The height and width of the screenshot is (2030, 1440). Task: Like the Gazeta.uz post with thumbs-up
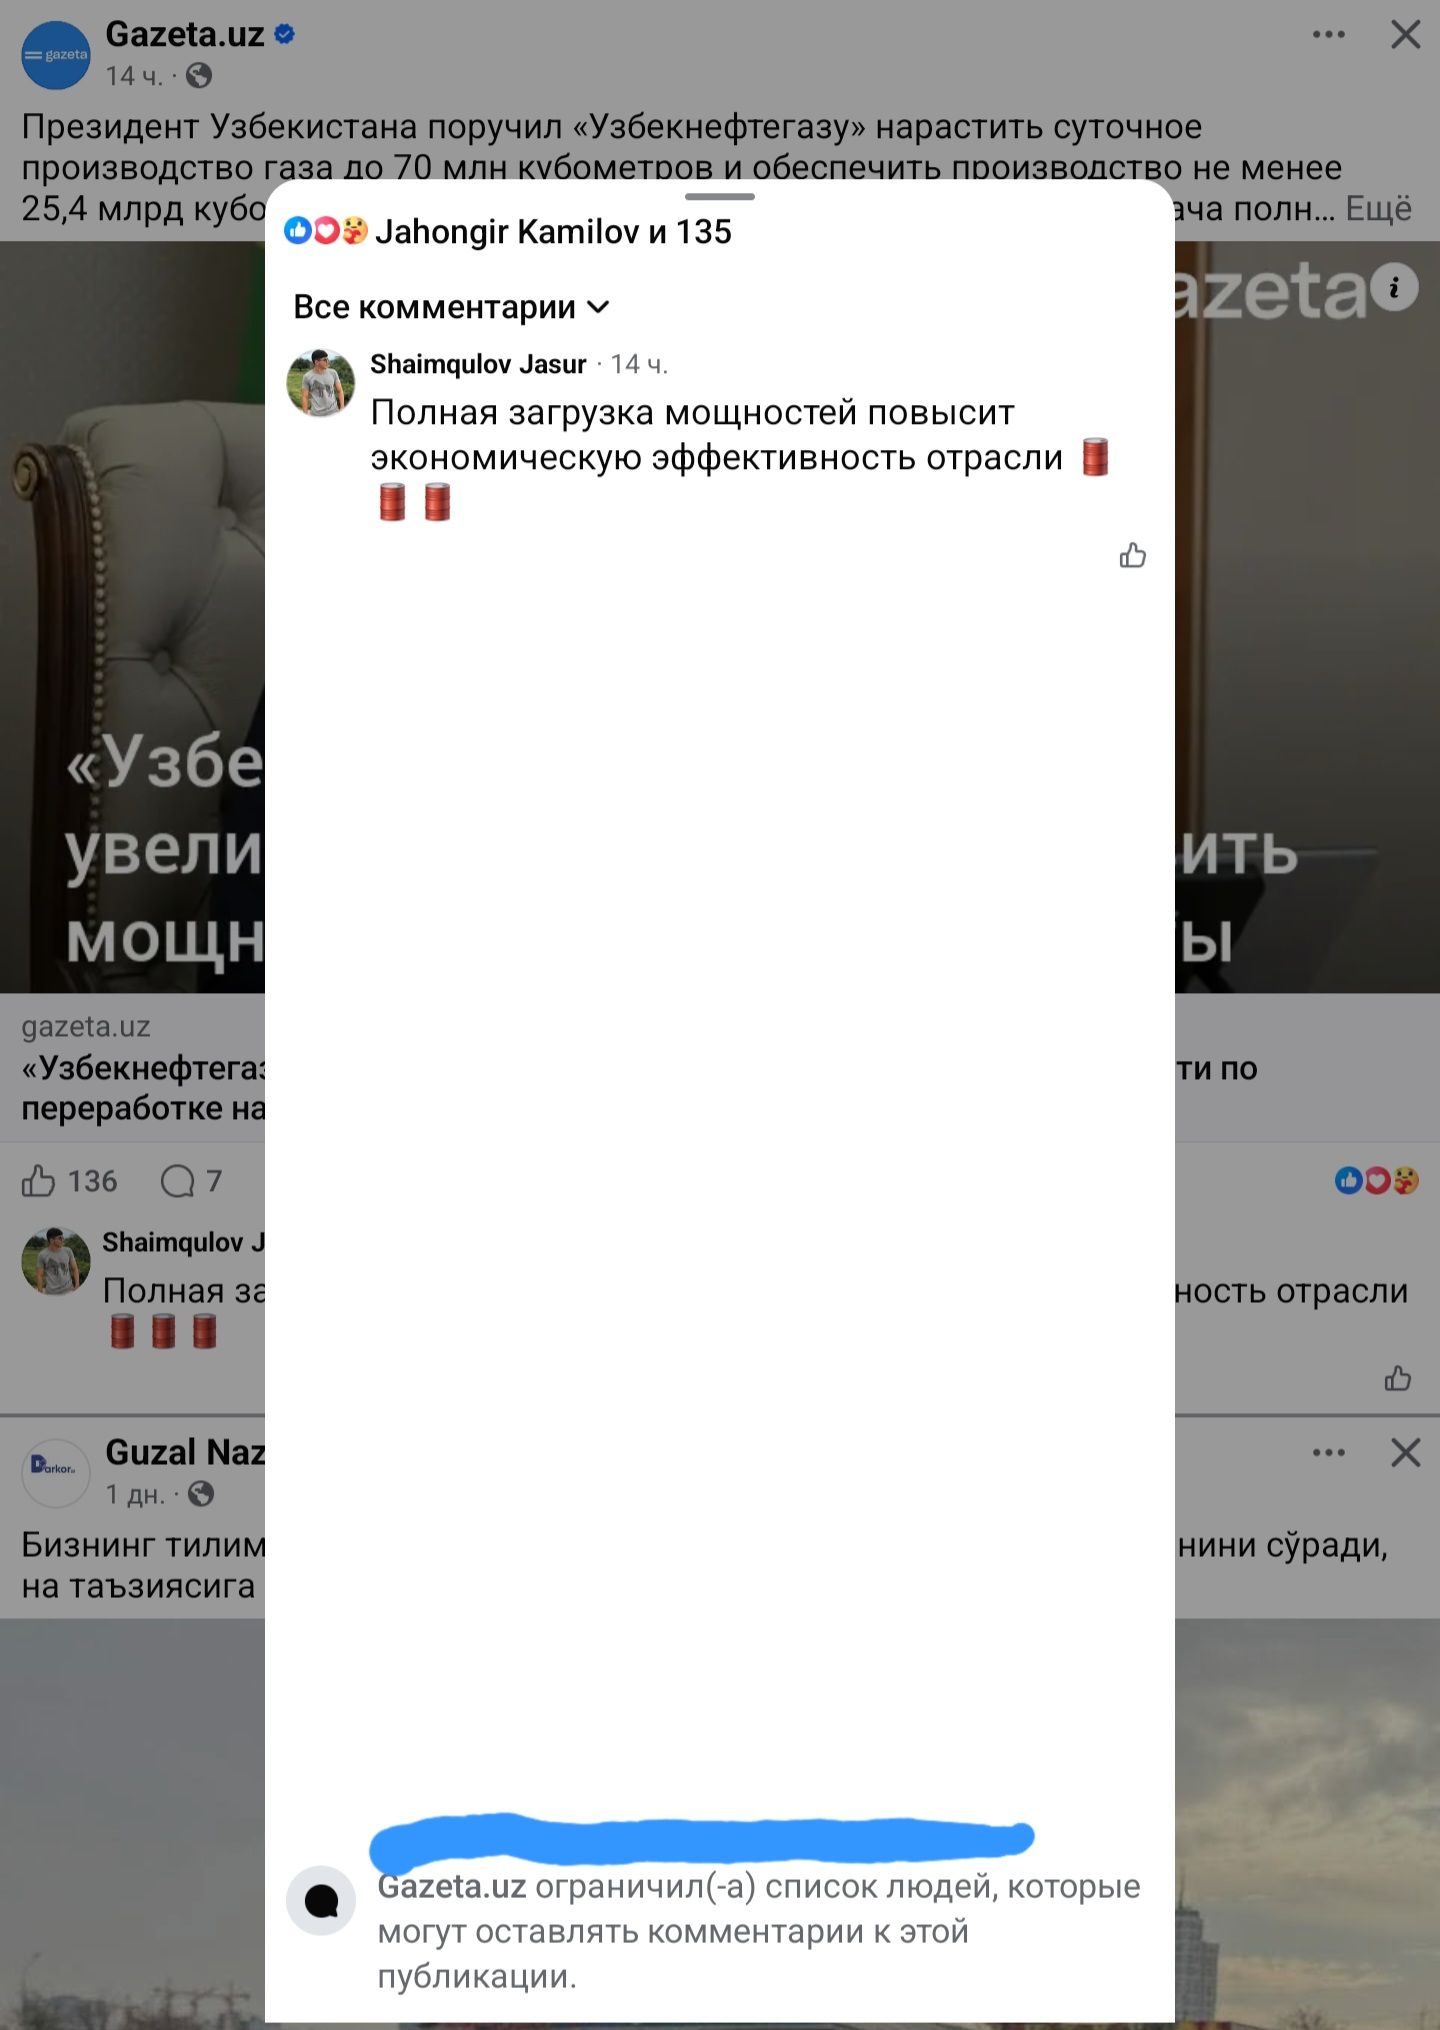click(39, 1181)
